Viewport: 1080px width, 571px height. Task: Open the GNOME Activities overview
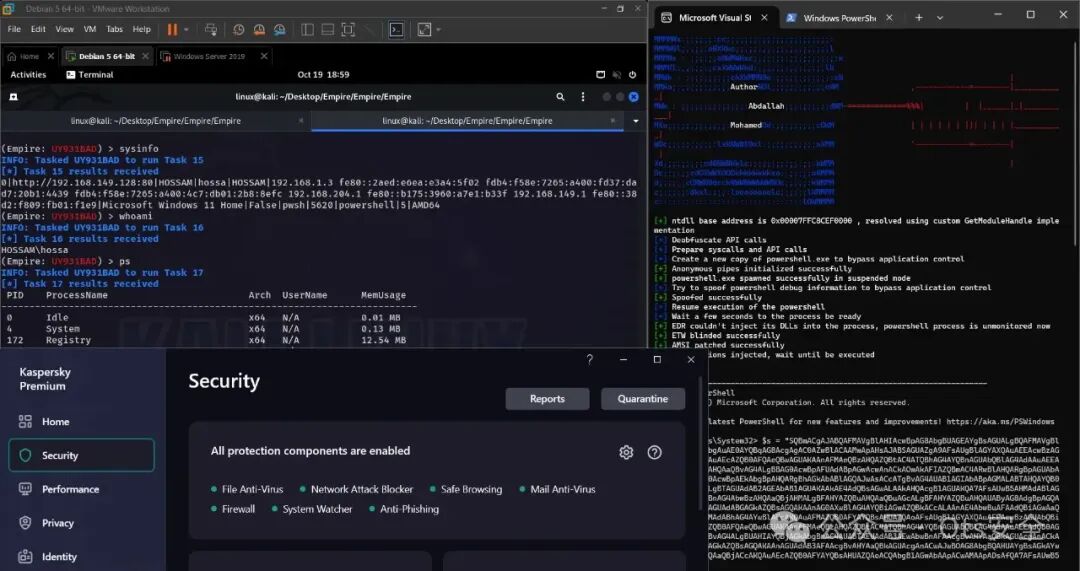pos(28,74)
